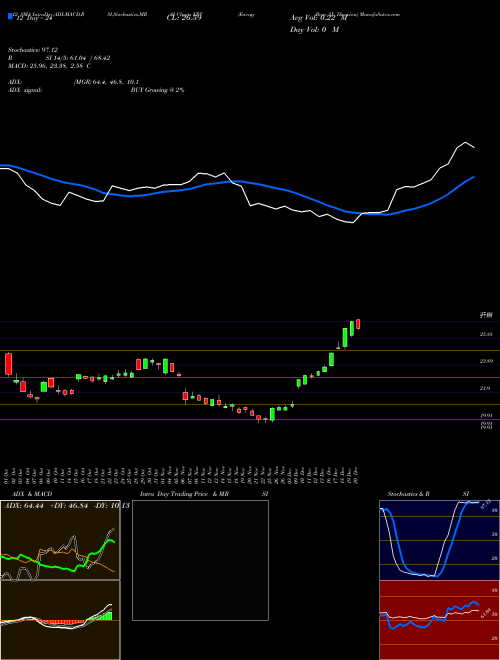Open the blue Stochastics chart panel
This screenshot has height=660, width=500.
tap(439, 540)
